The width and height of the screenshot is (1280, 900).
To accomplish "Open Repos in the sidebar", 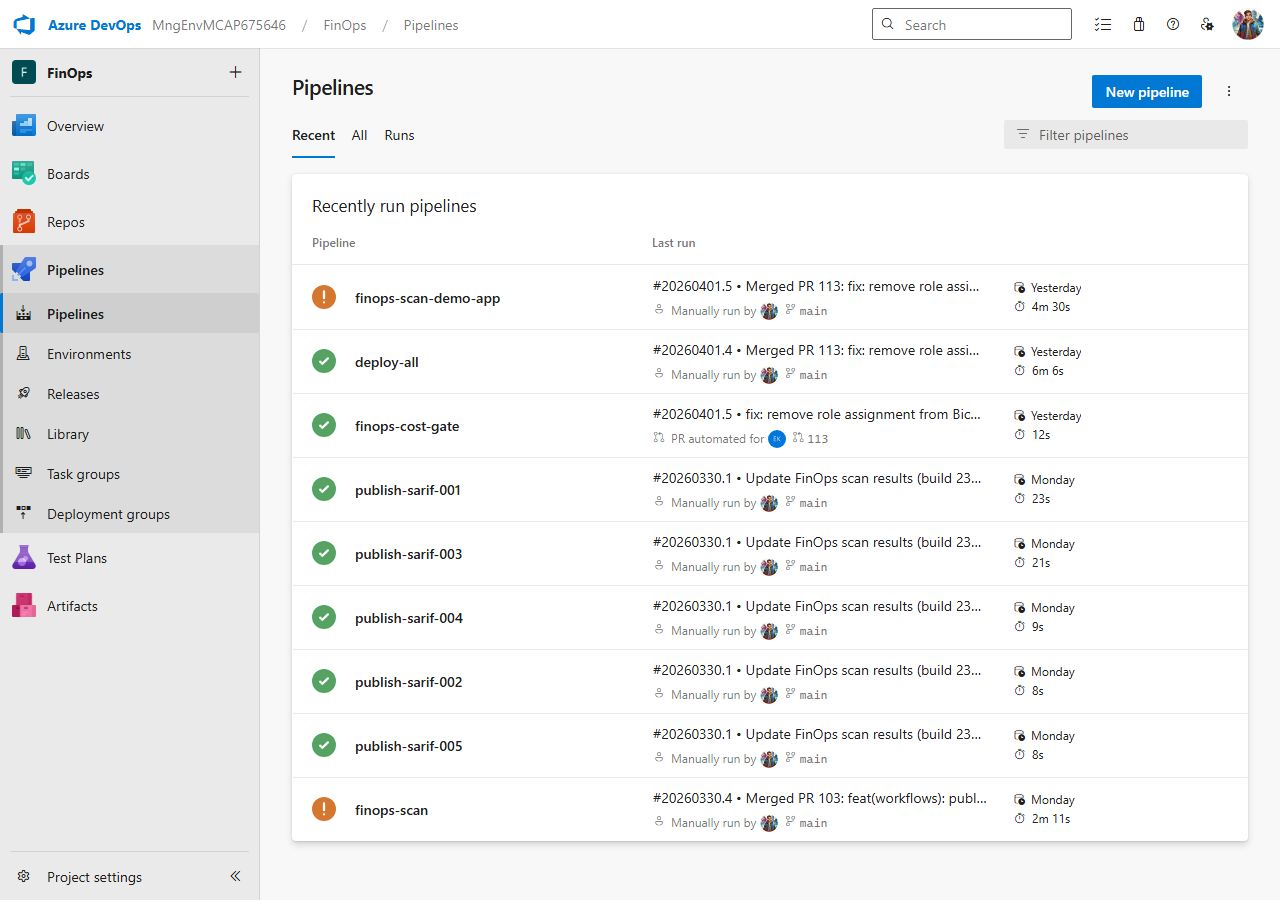I will 130,222.
